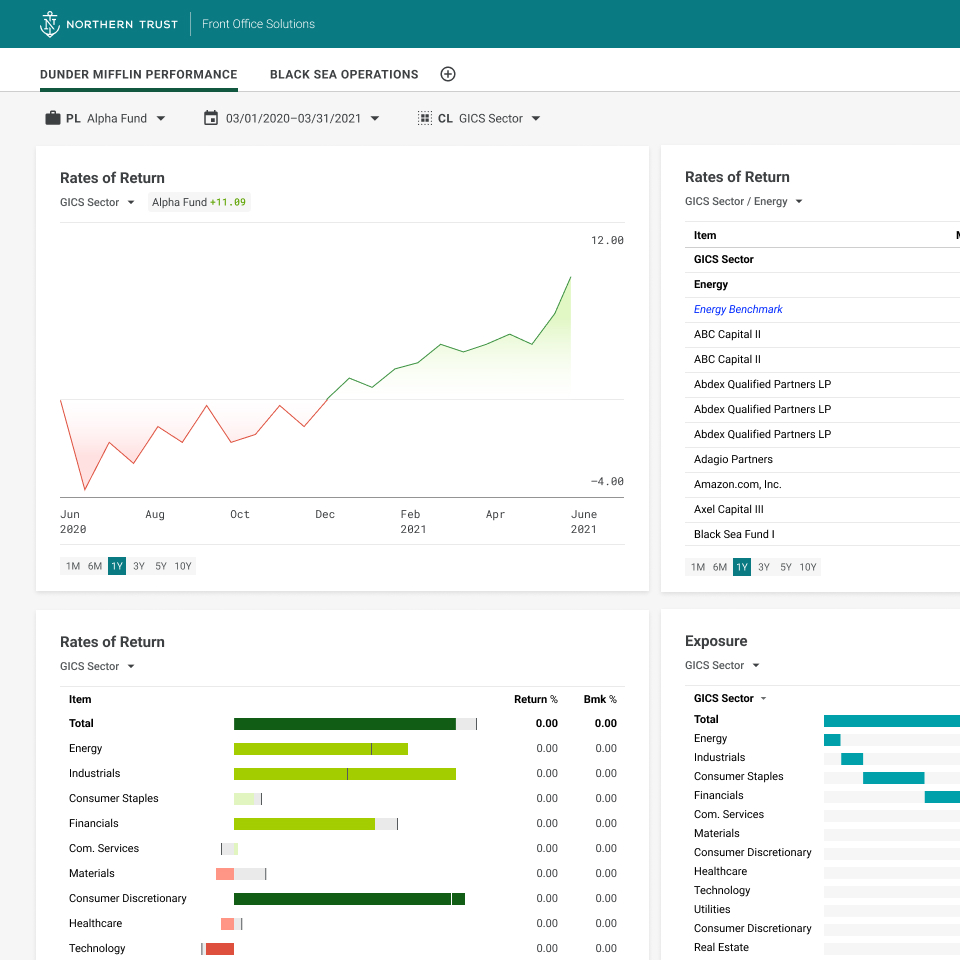Click the calendar date range icon
Image resolution: width=960 pixels, height=960 pixels.
tap(211, 118)
